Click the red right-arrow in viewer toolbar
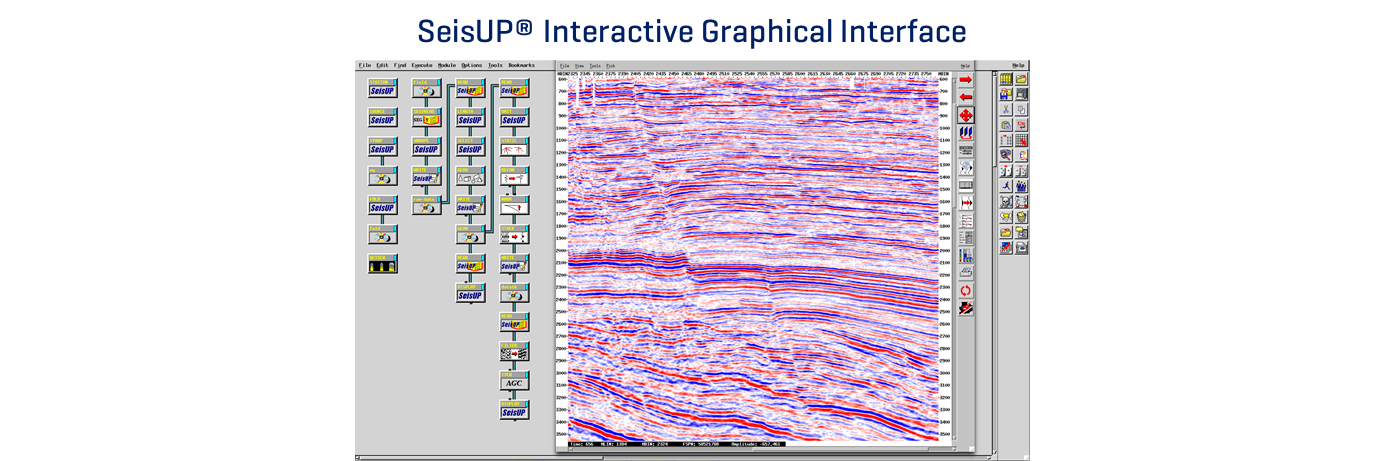Image resolution: width=1385 pixels, height=461 pixels. tap(966, 80)
